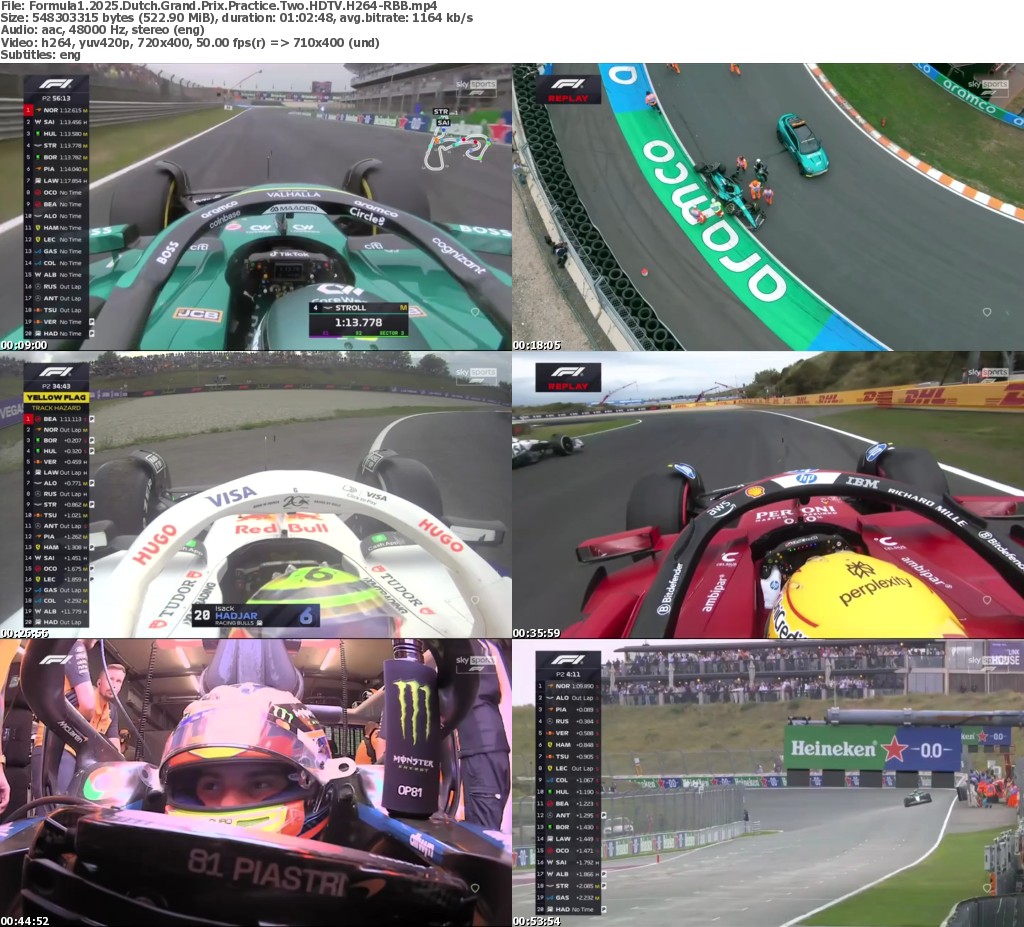The width and height of the screenshot is (1024, 927).
Task: Click the sky sports logo in the Hadjar onboard frame
Action: [x=476, y=375]
